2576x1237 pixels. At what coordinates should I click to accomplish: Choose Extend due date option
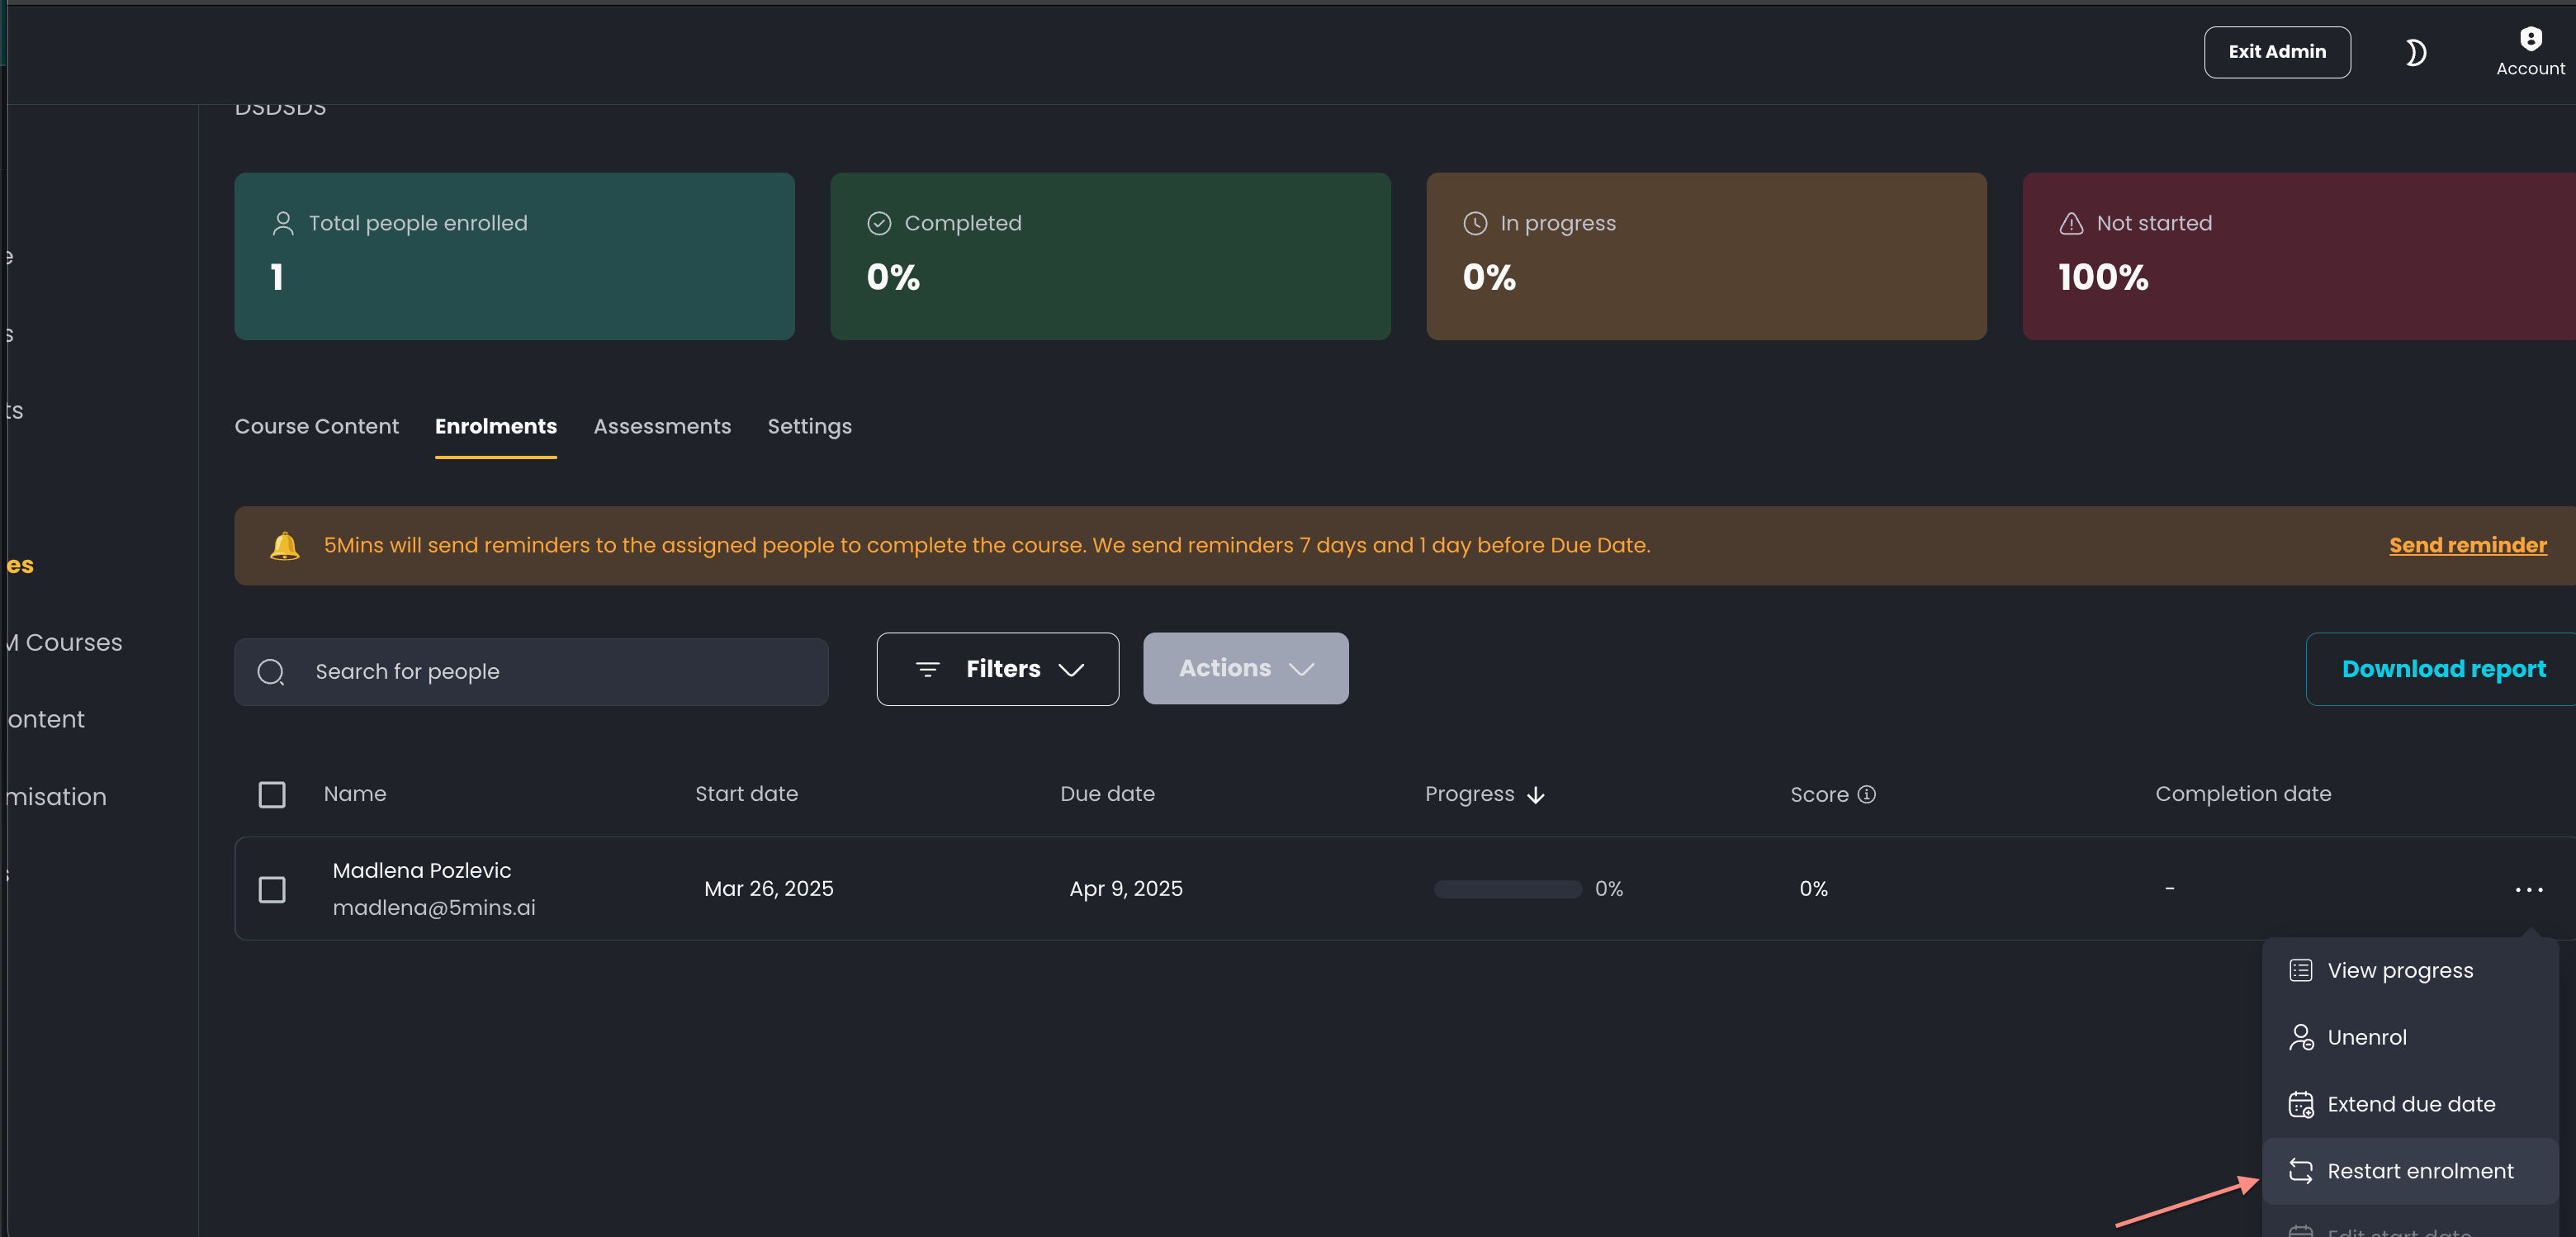pos(2409,1104)
